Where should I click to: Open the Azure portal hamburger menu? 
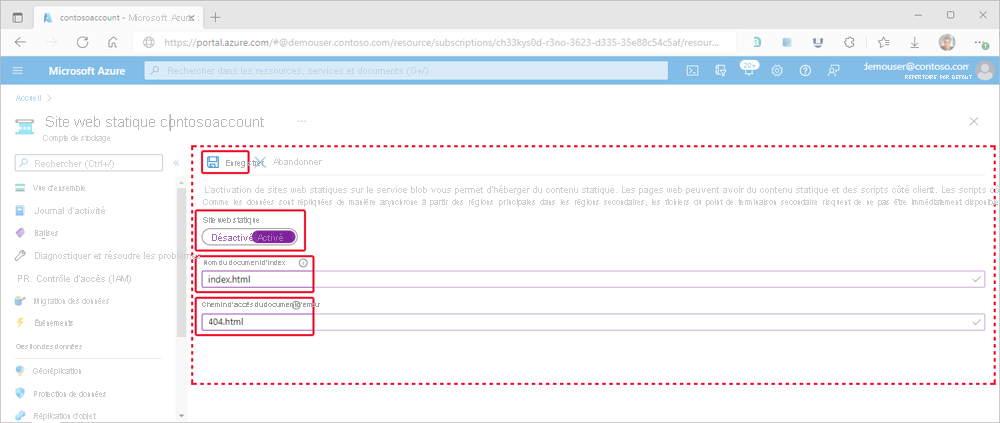pos(17,71)
